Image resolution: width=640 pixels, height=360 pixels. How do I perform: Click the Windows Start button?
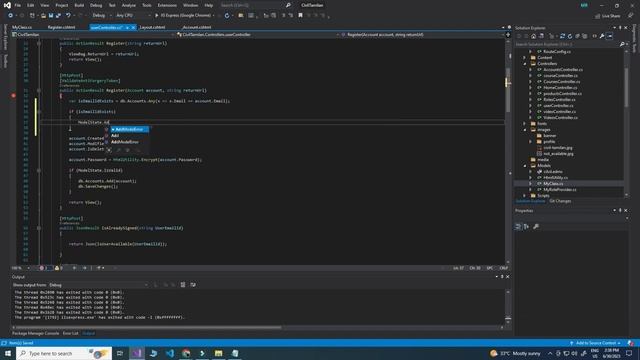pos(7,353)
